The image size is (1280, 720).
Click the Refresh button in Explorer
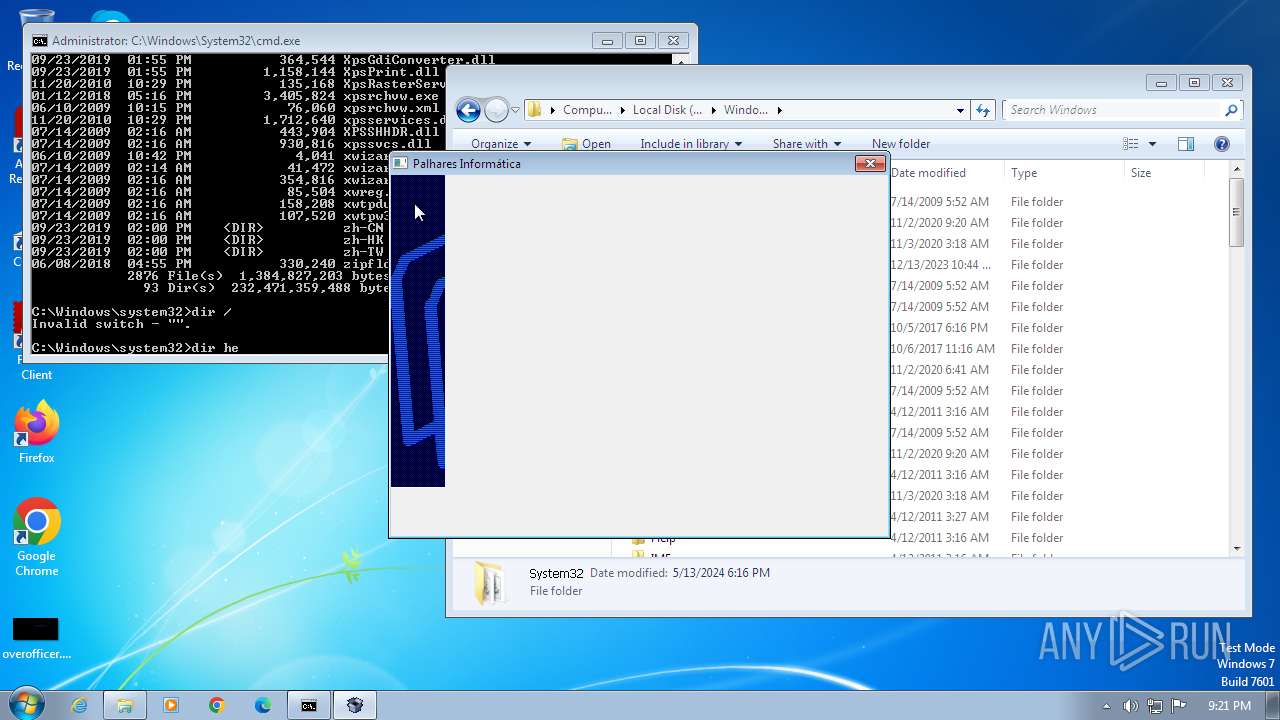(983, 111)
